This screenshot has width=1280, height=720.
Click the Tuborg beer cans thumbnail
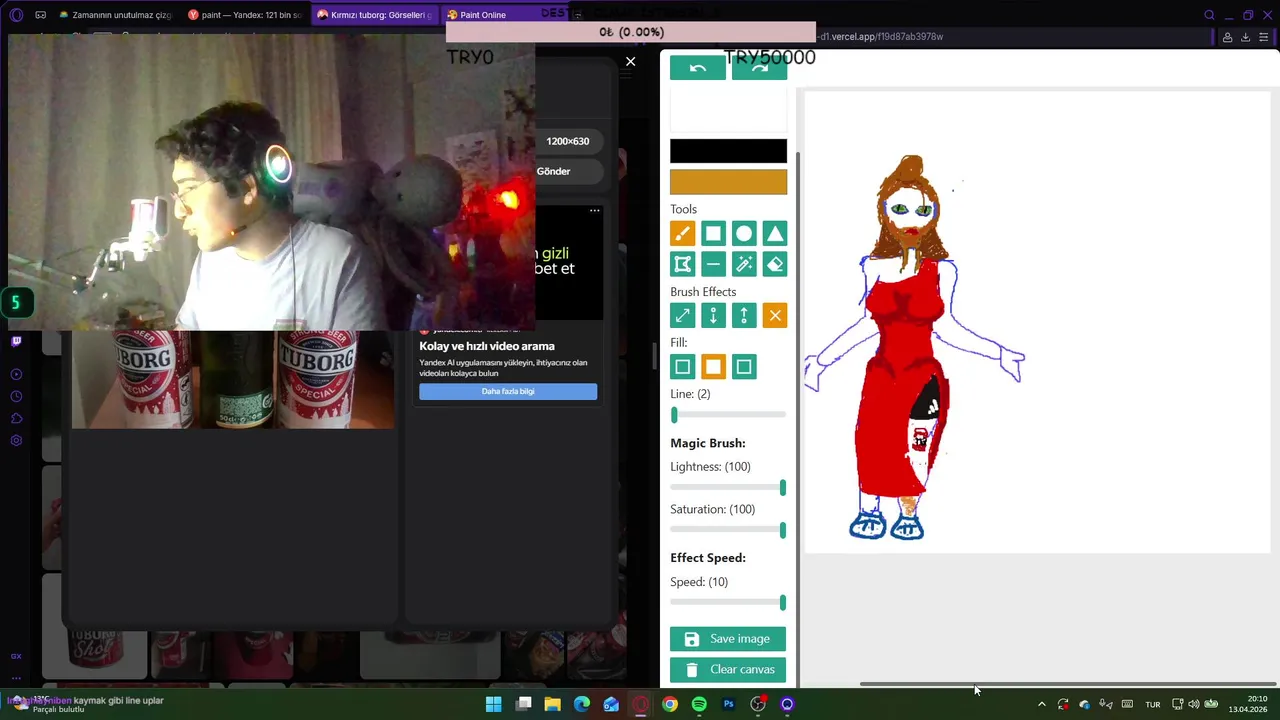pos(232,380)
